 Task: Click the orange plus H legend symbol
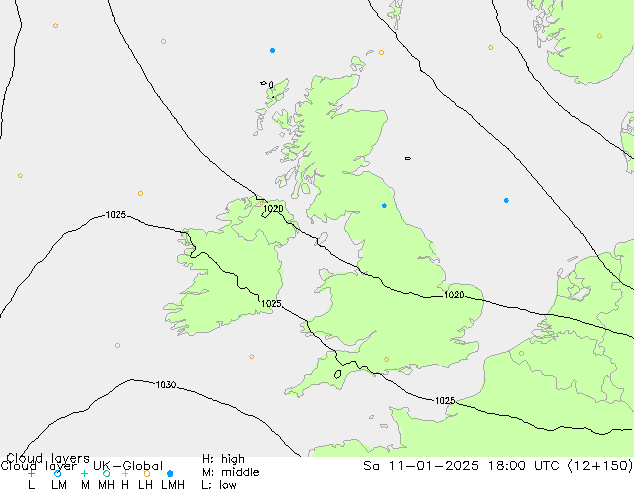click(x=125, y=473)
